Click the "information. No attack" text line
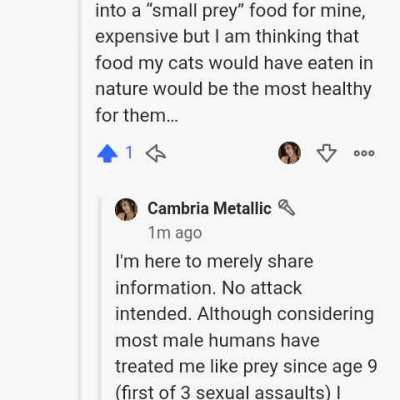This screenshot has width=400, height=400. click(x=208, y=288)
